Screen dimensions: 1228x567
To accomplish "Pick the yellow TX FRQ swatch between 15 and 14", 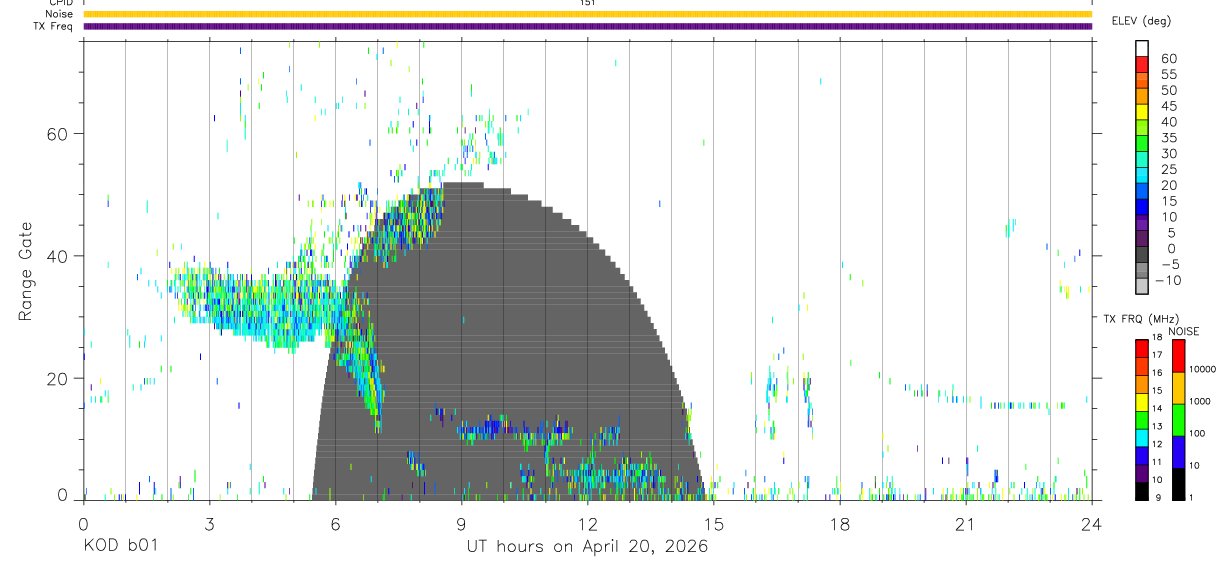I will click(x=1142, y=401).
